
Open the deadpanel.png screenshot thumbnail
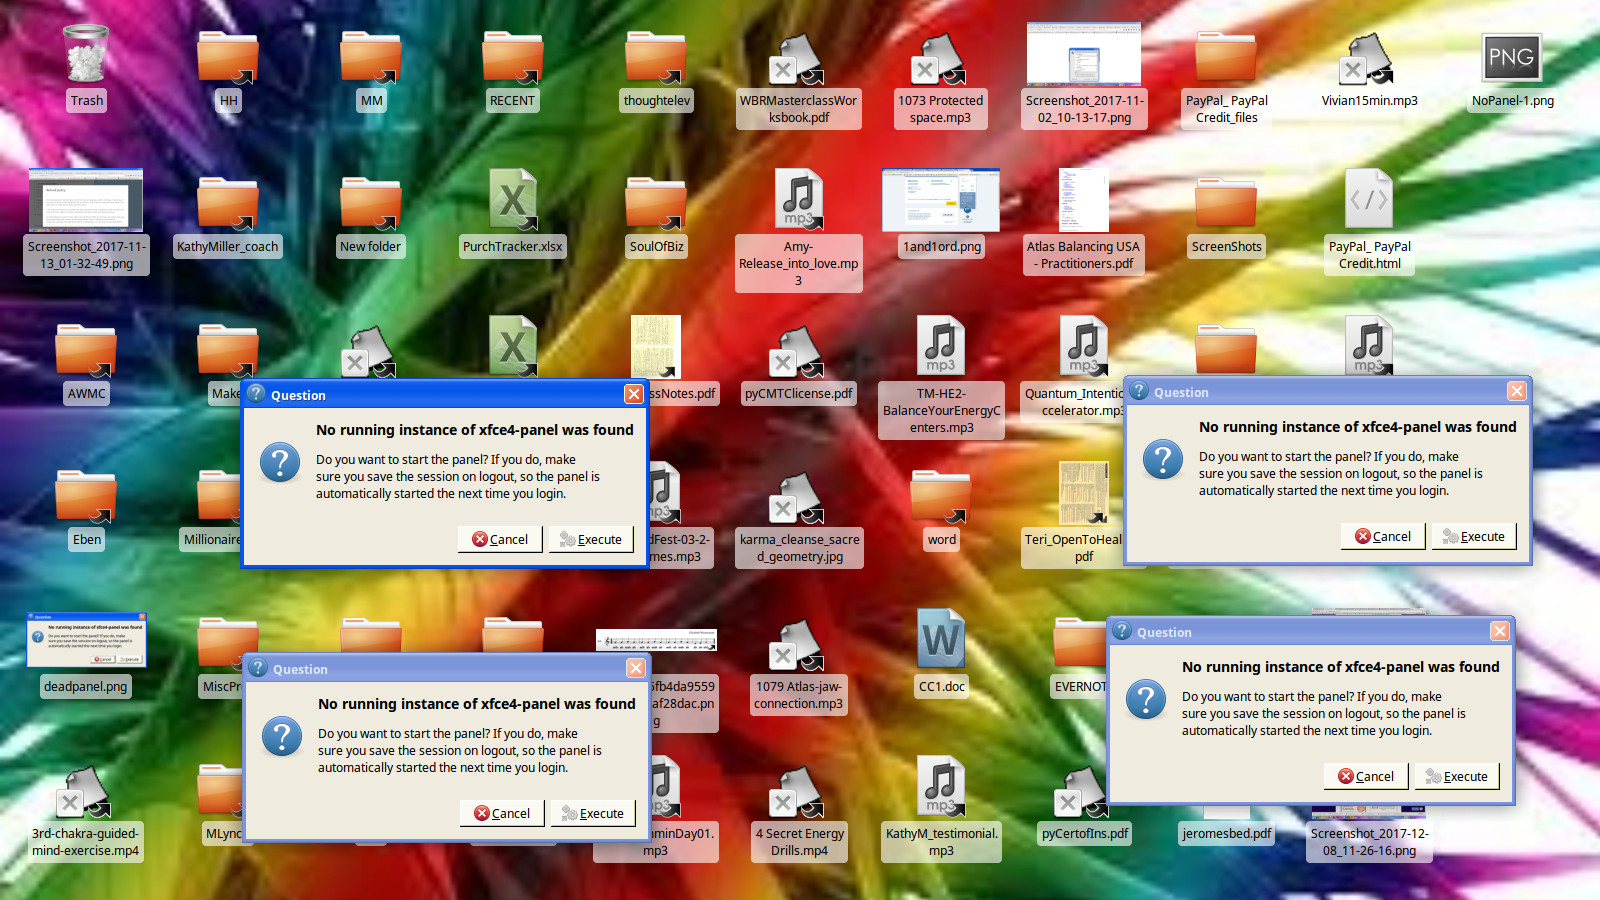tap(86, 641)
